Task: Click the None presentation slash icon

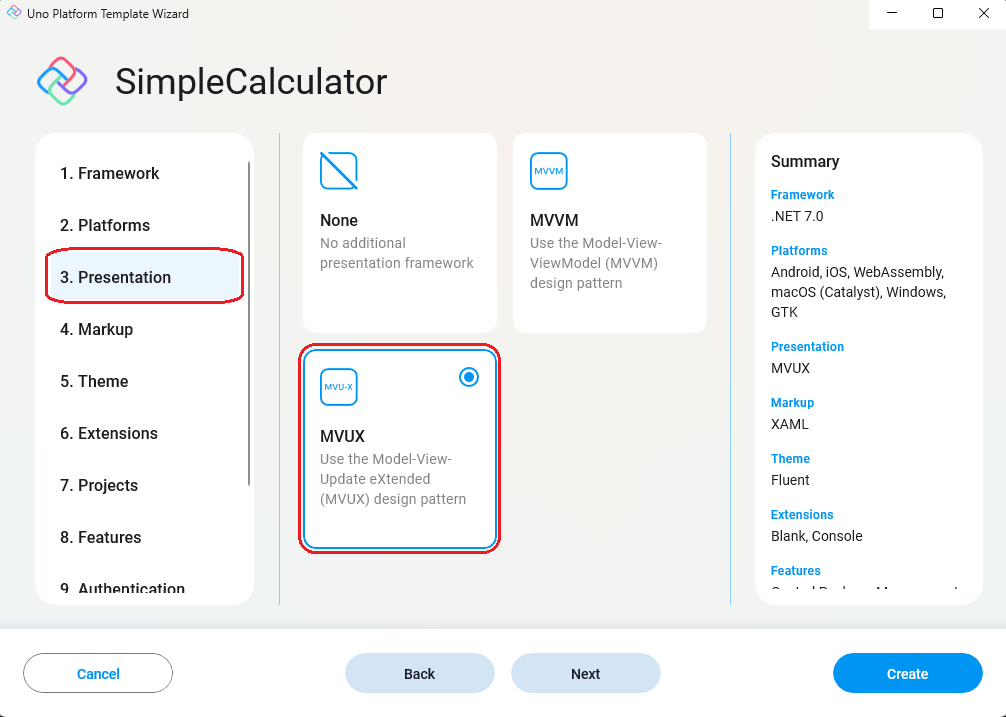Action: 338,170
